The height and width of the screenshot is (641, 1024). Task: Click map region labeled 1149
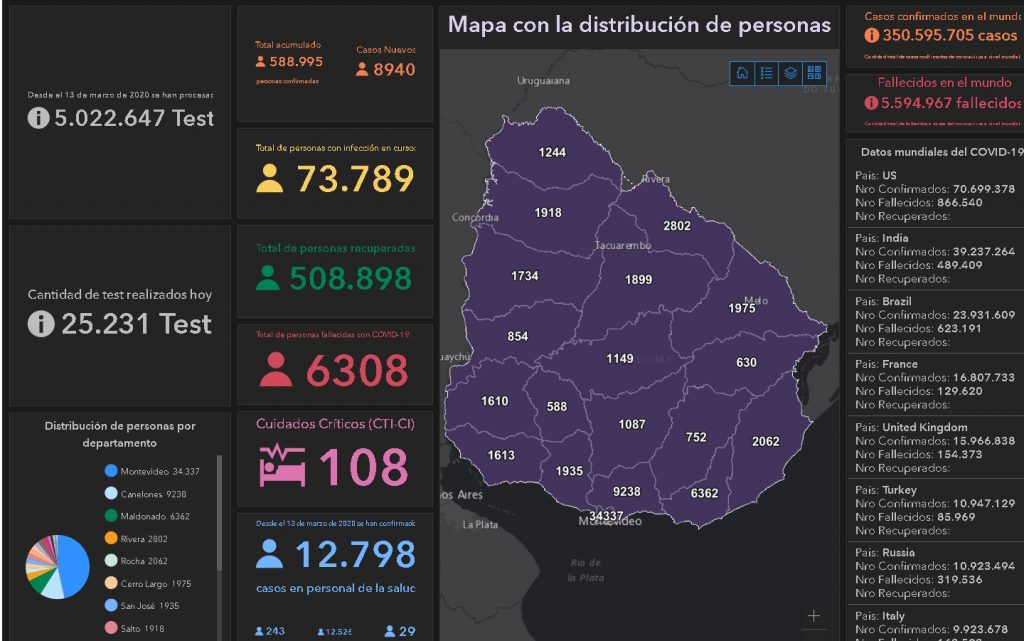[619, 358]
